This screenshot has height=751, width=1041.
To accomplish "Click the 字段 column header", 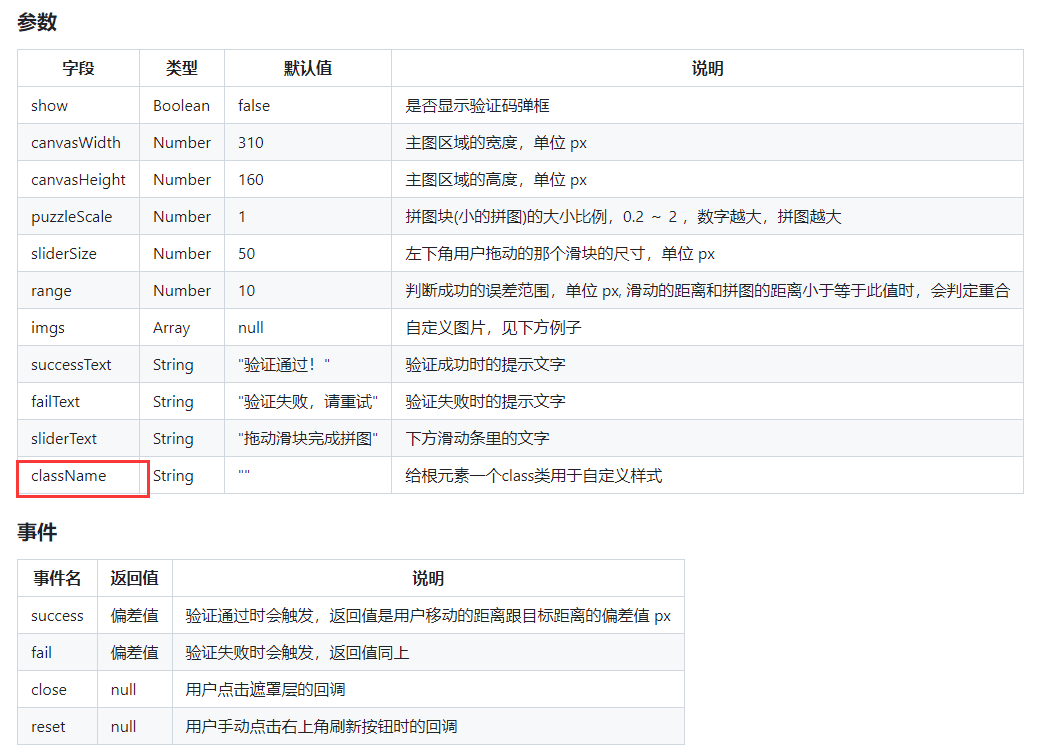I will (78, 67).
